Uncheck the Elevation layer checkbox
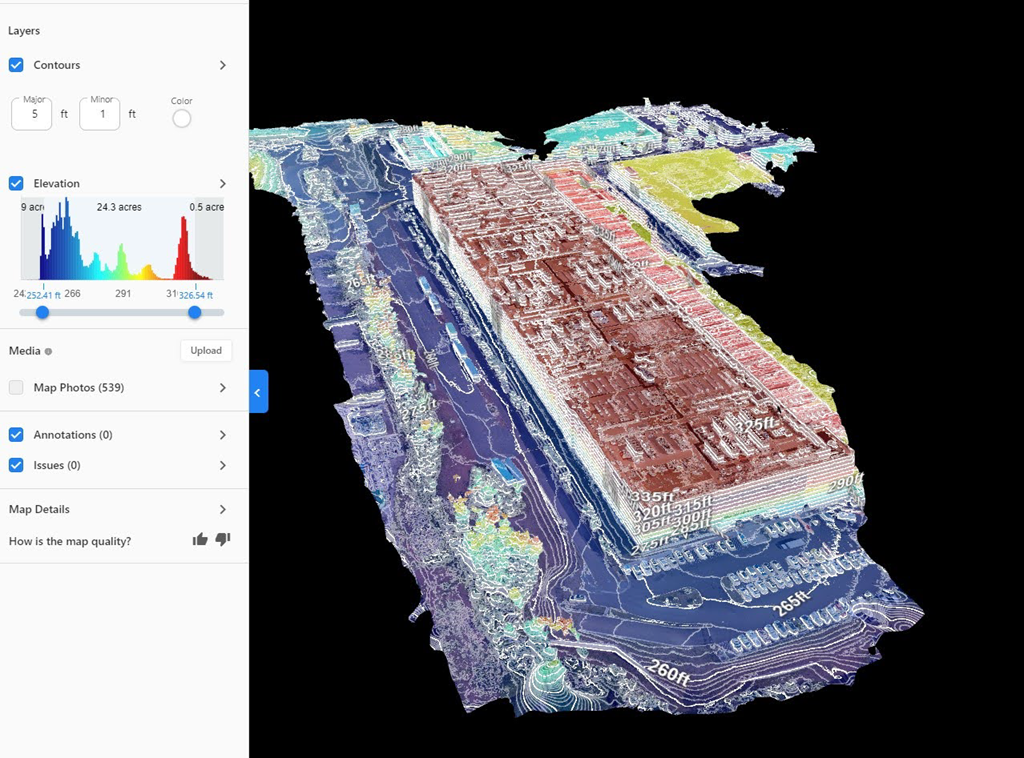The image size is (1024, 758). [16, 183]
